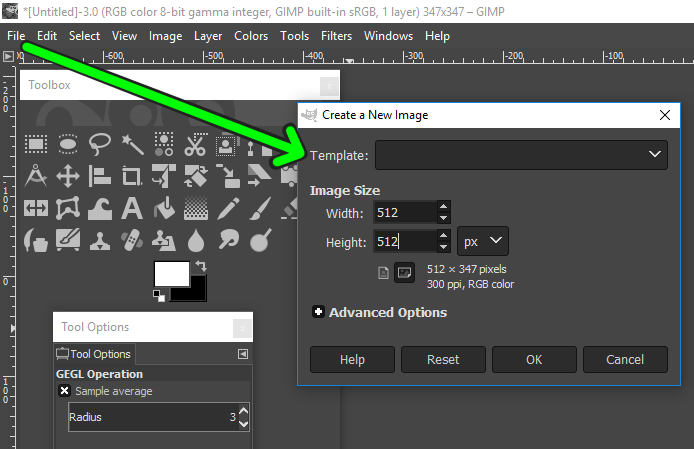Select the Foreground Select tool
The height and width of the screenshot is (449, 694).
(x=226, y=145)
